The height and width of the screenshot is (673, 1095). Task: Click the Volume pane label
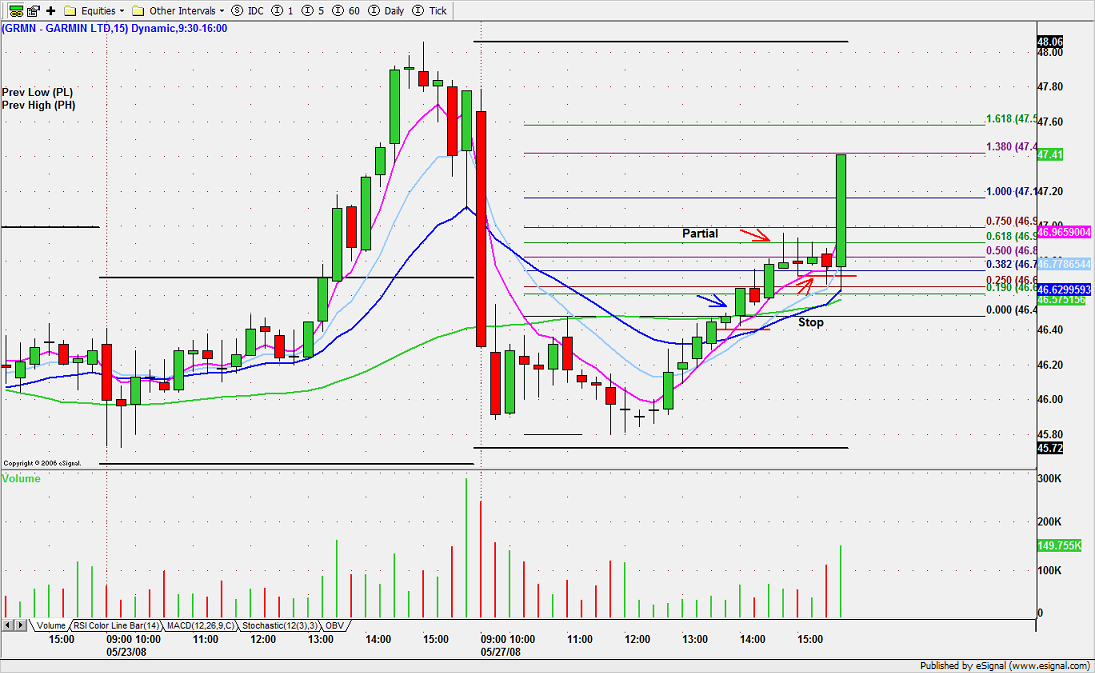21,479
